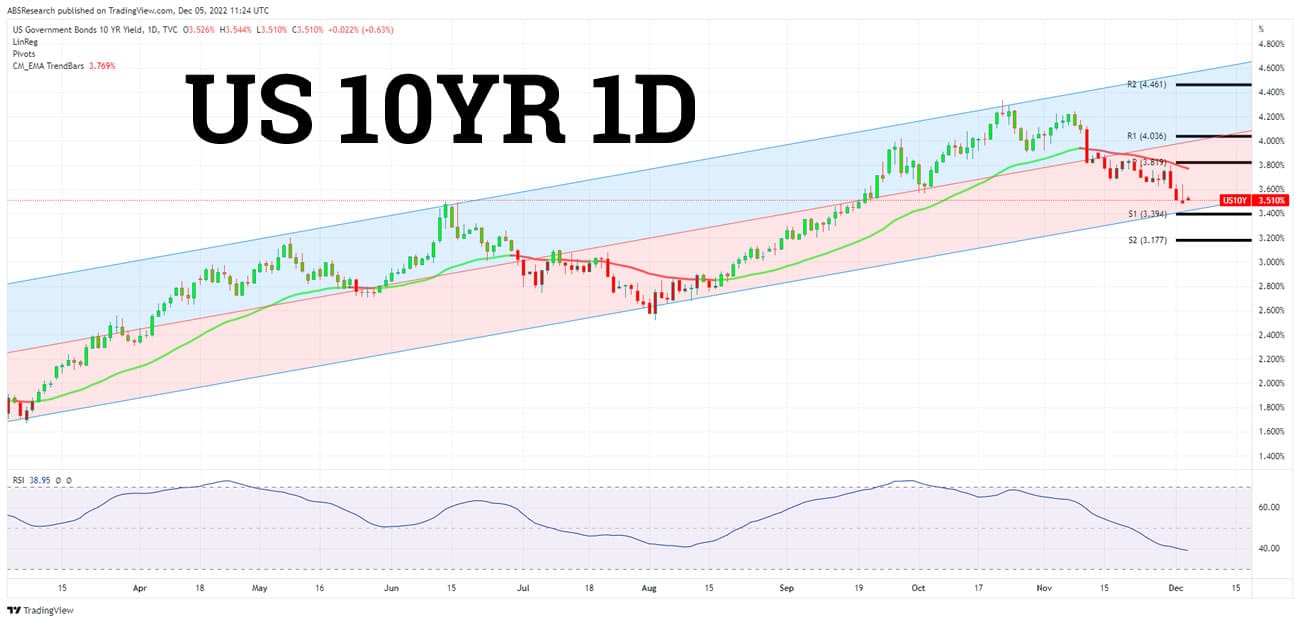Click the 3.800% price axis label
1300x623 pixels.
tap(1271, 166)
